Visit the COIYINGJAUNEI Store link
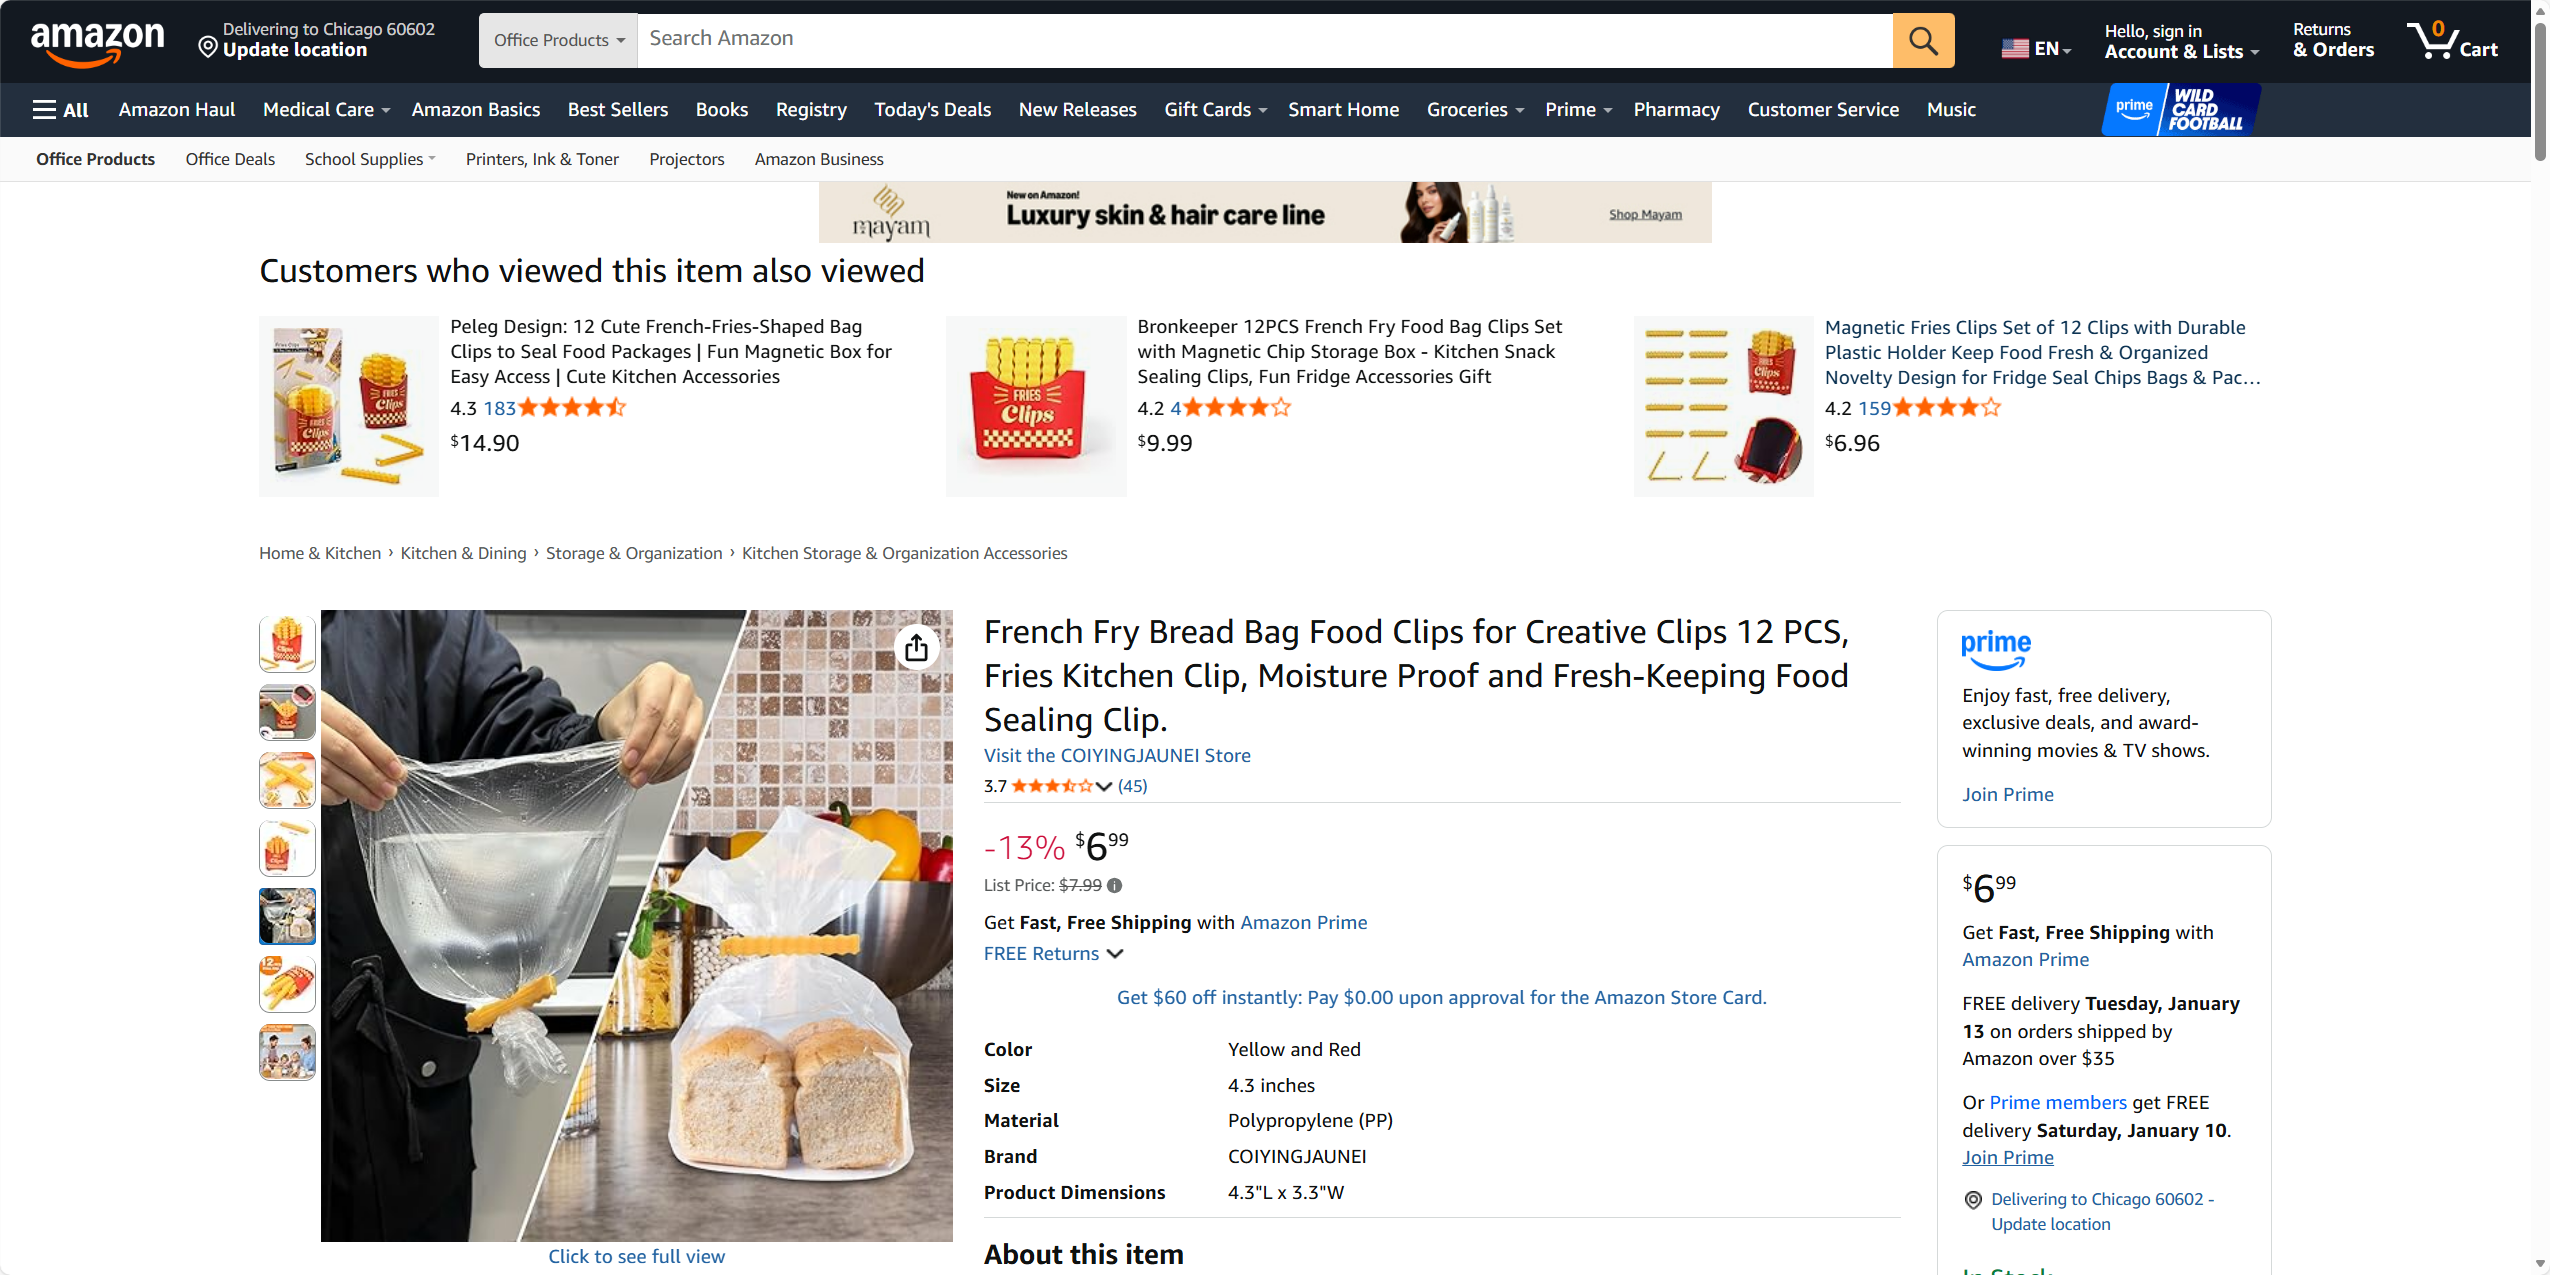 coord(1117,755)
